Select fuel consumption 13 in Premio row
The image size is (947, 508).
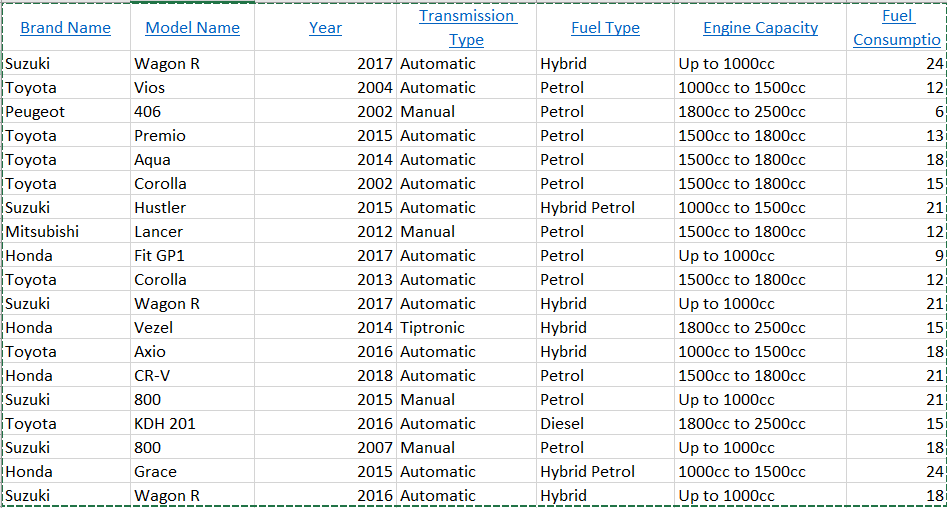[896, 135]
